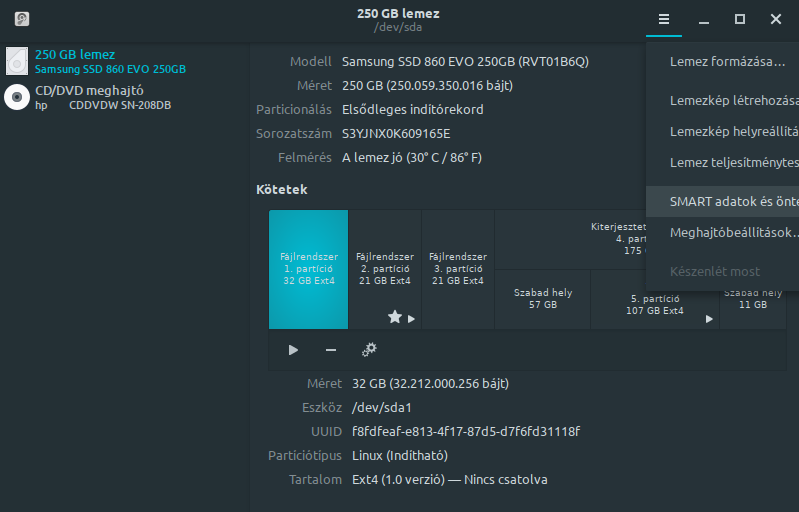Click the mounted arrow on 2. partíció

(411, 319)
